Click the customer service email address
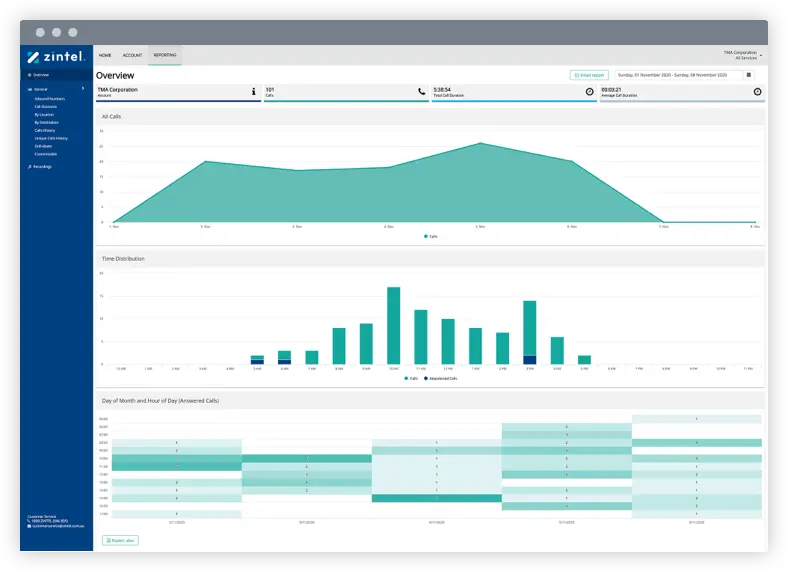Screen dimensions: 788x572 point(56,526)
